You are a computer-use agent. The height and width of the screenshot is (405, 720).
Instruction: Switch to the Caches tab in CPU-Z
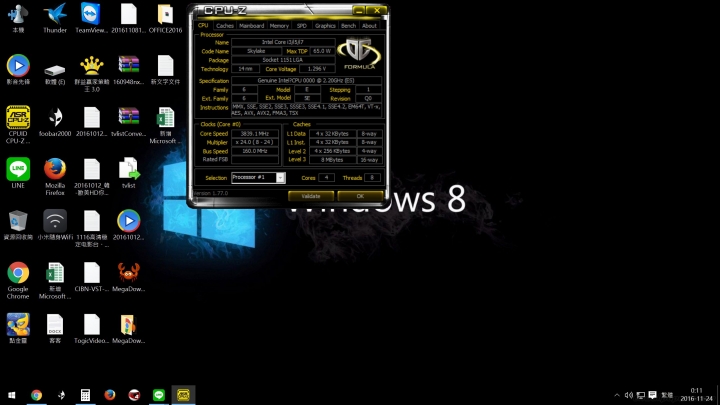(x=225, y=26)
